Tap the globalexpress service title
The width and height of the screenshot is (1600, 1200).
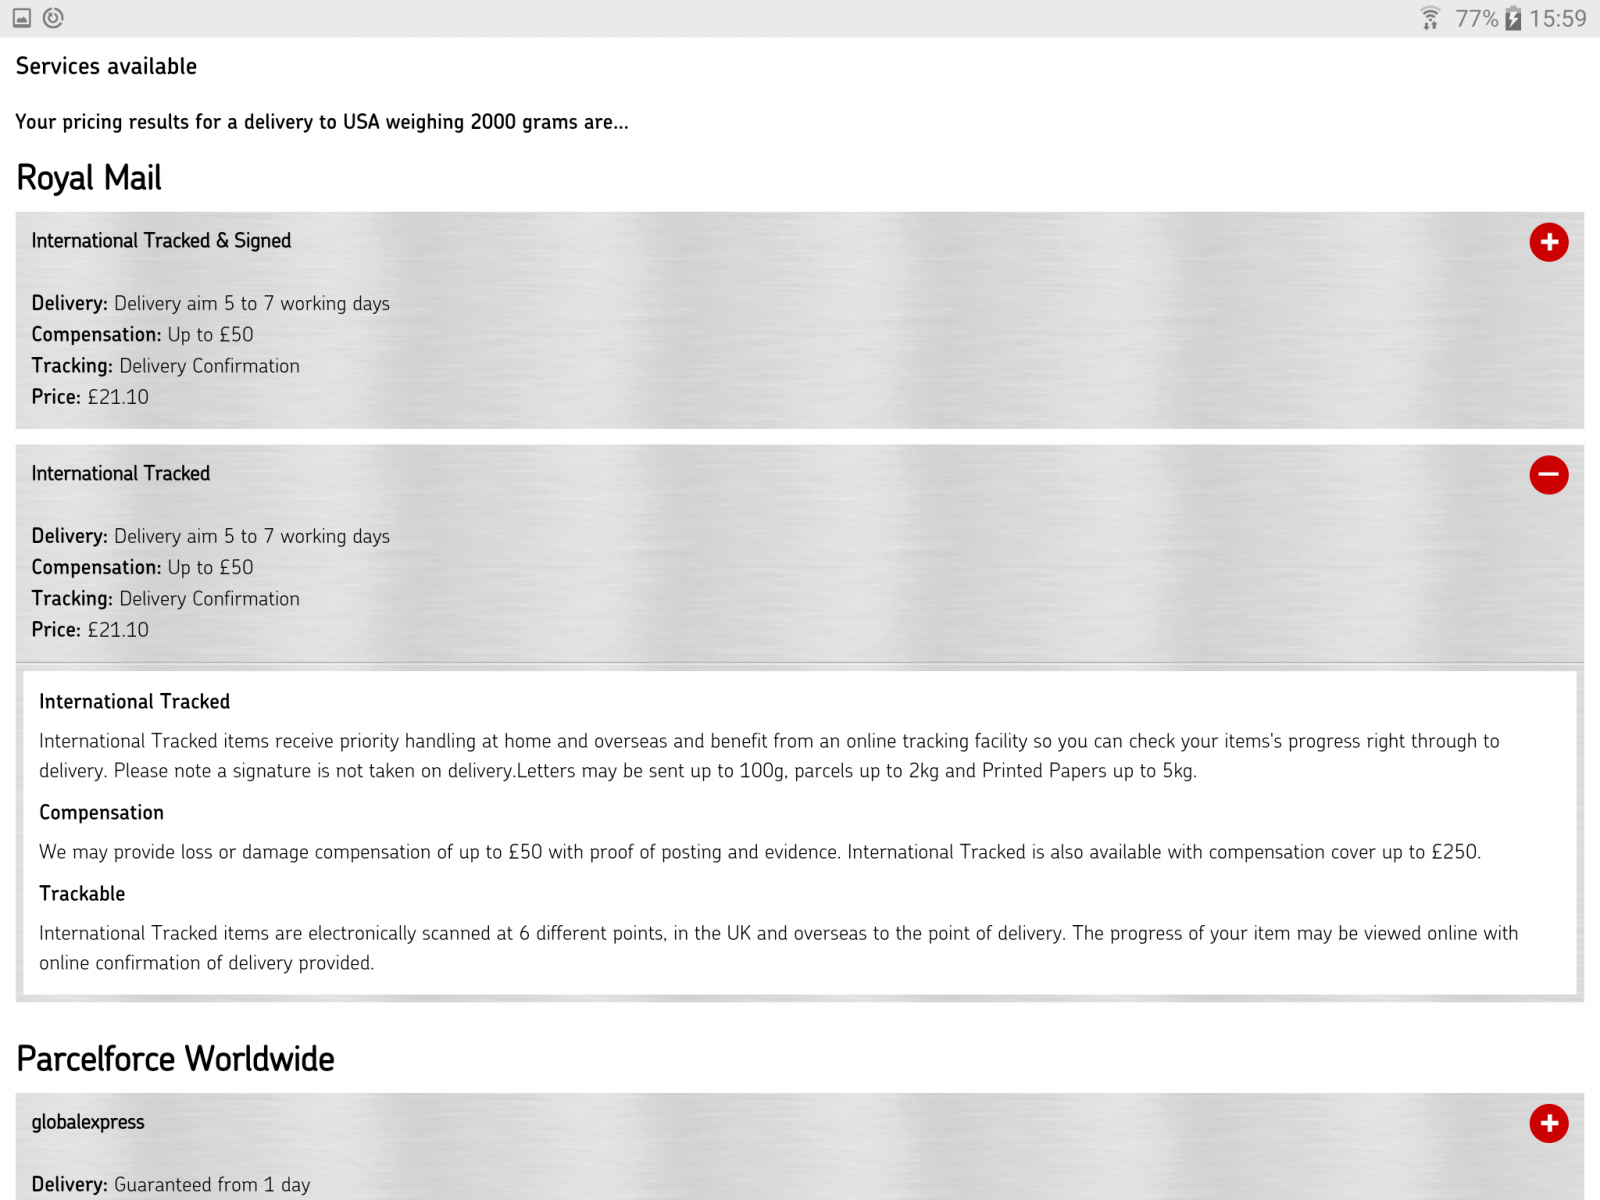tap(88, 1122)
